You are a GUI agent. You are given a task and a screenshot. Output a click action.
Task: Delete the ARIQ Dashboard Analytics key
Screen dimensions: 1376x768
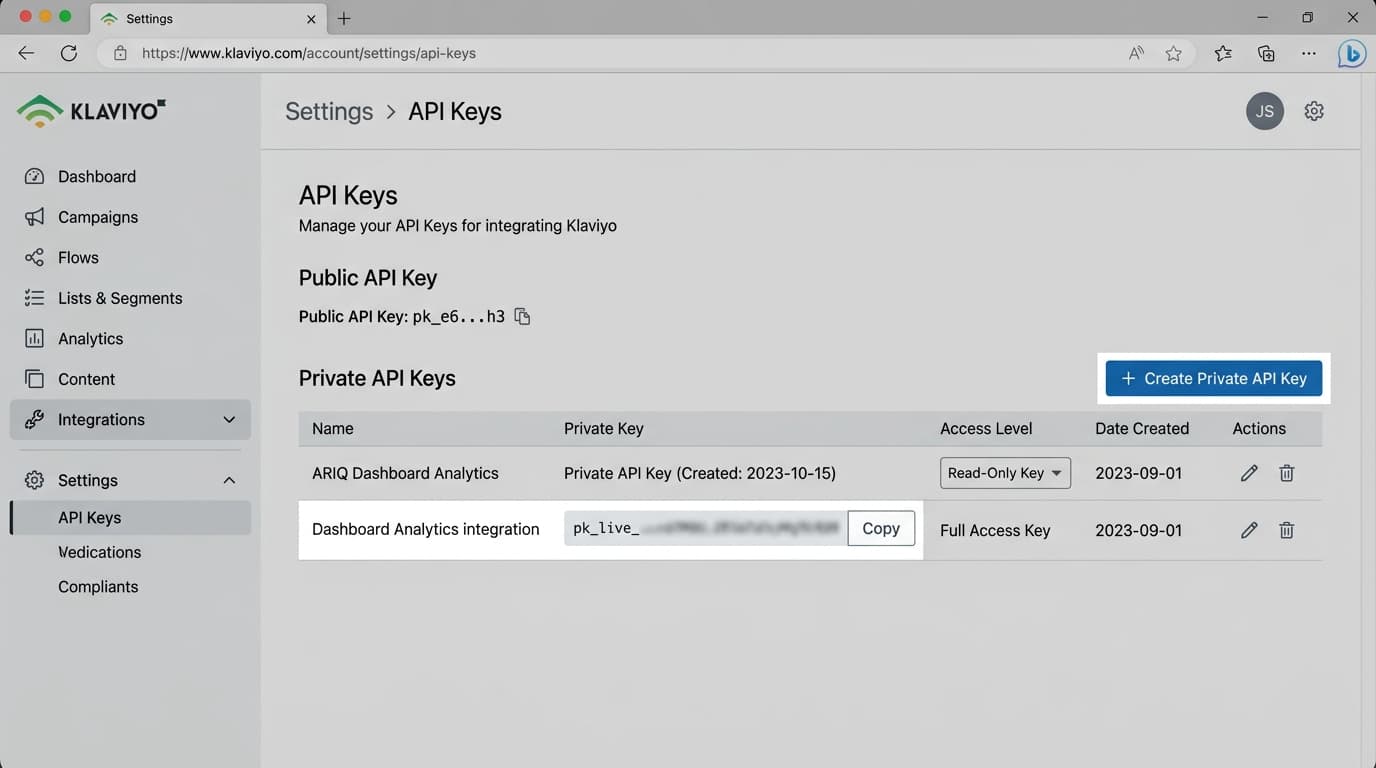1287,473
